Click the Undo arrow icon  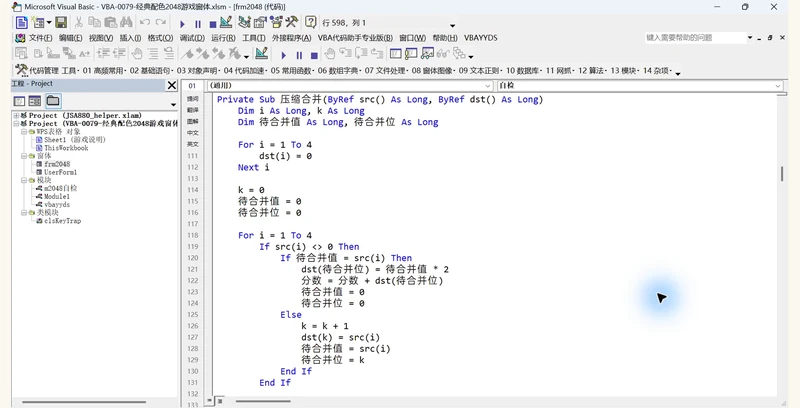[x=145, y=22]
